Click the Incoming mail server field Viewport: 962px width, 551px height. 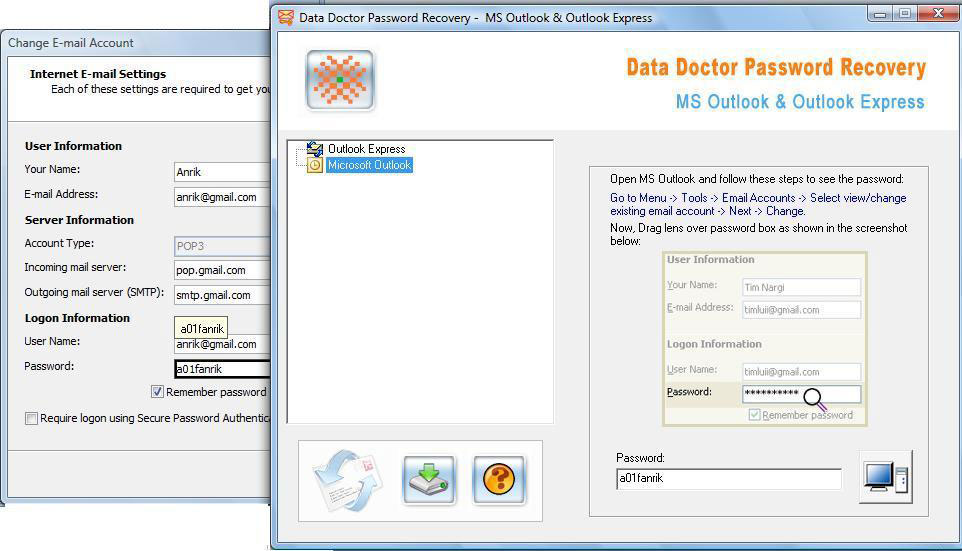pyautogui.click(x=222, y=270)
